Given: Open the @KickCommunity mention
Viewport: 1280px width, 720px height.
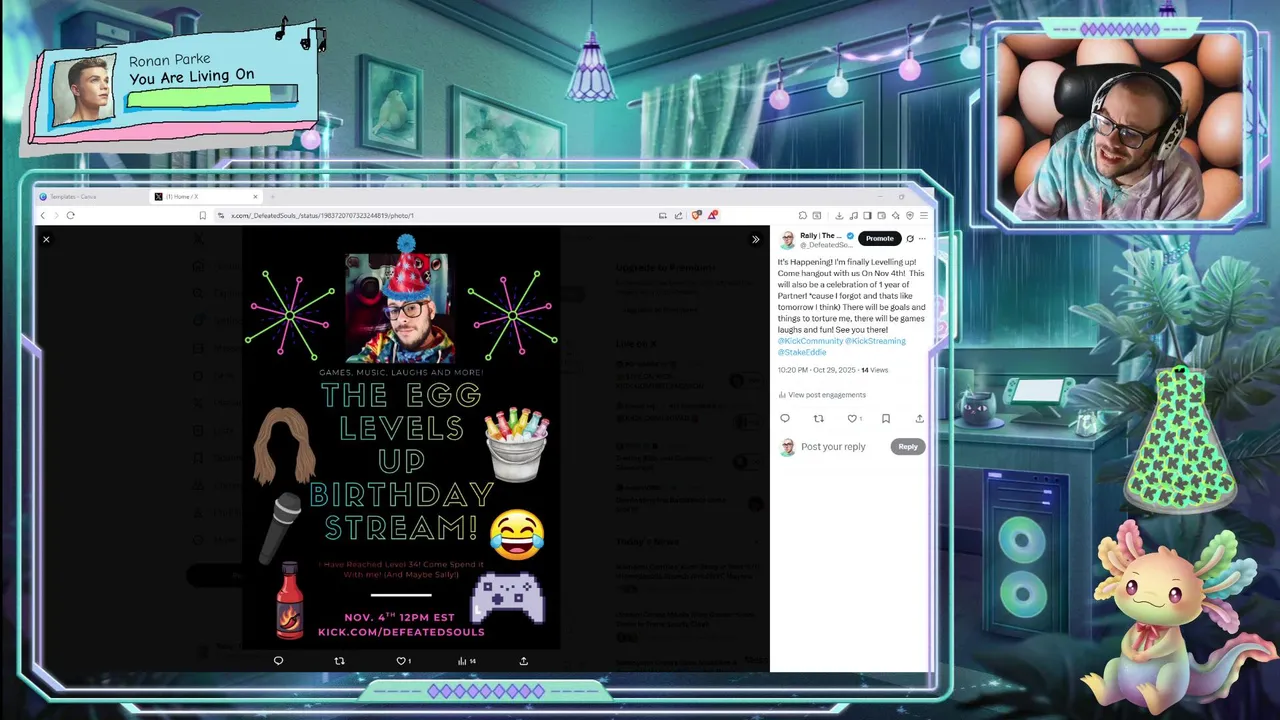Looking at the screenshot, I should point(810,341).
